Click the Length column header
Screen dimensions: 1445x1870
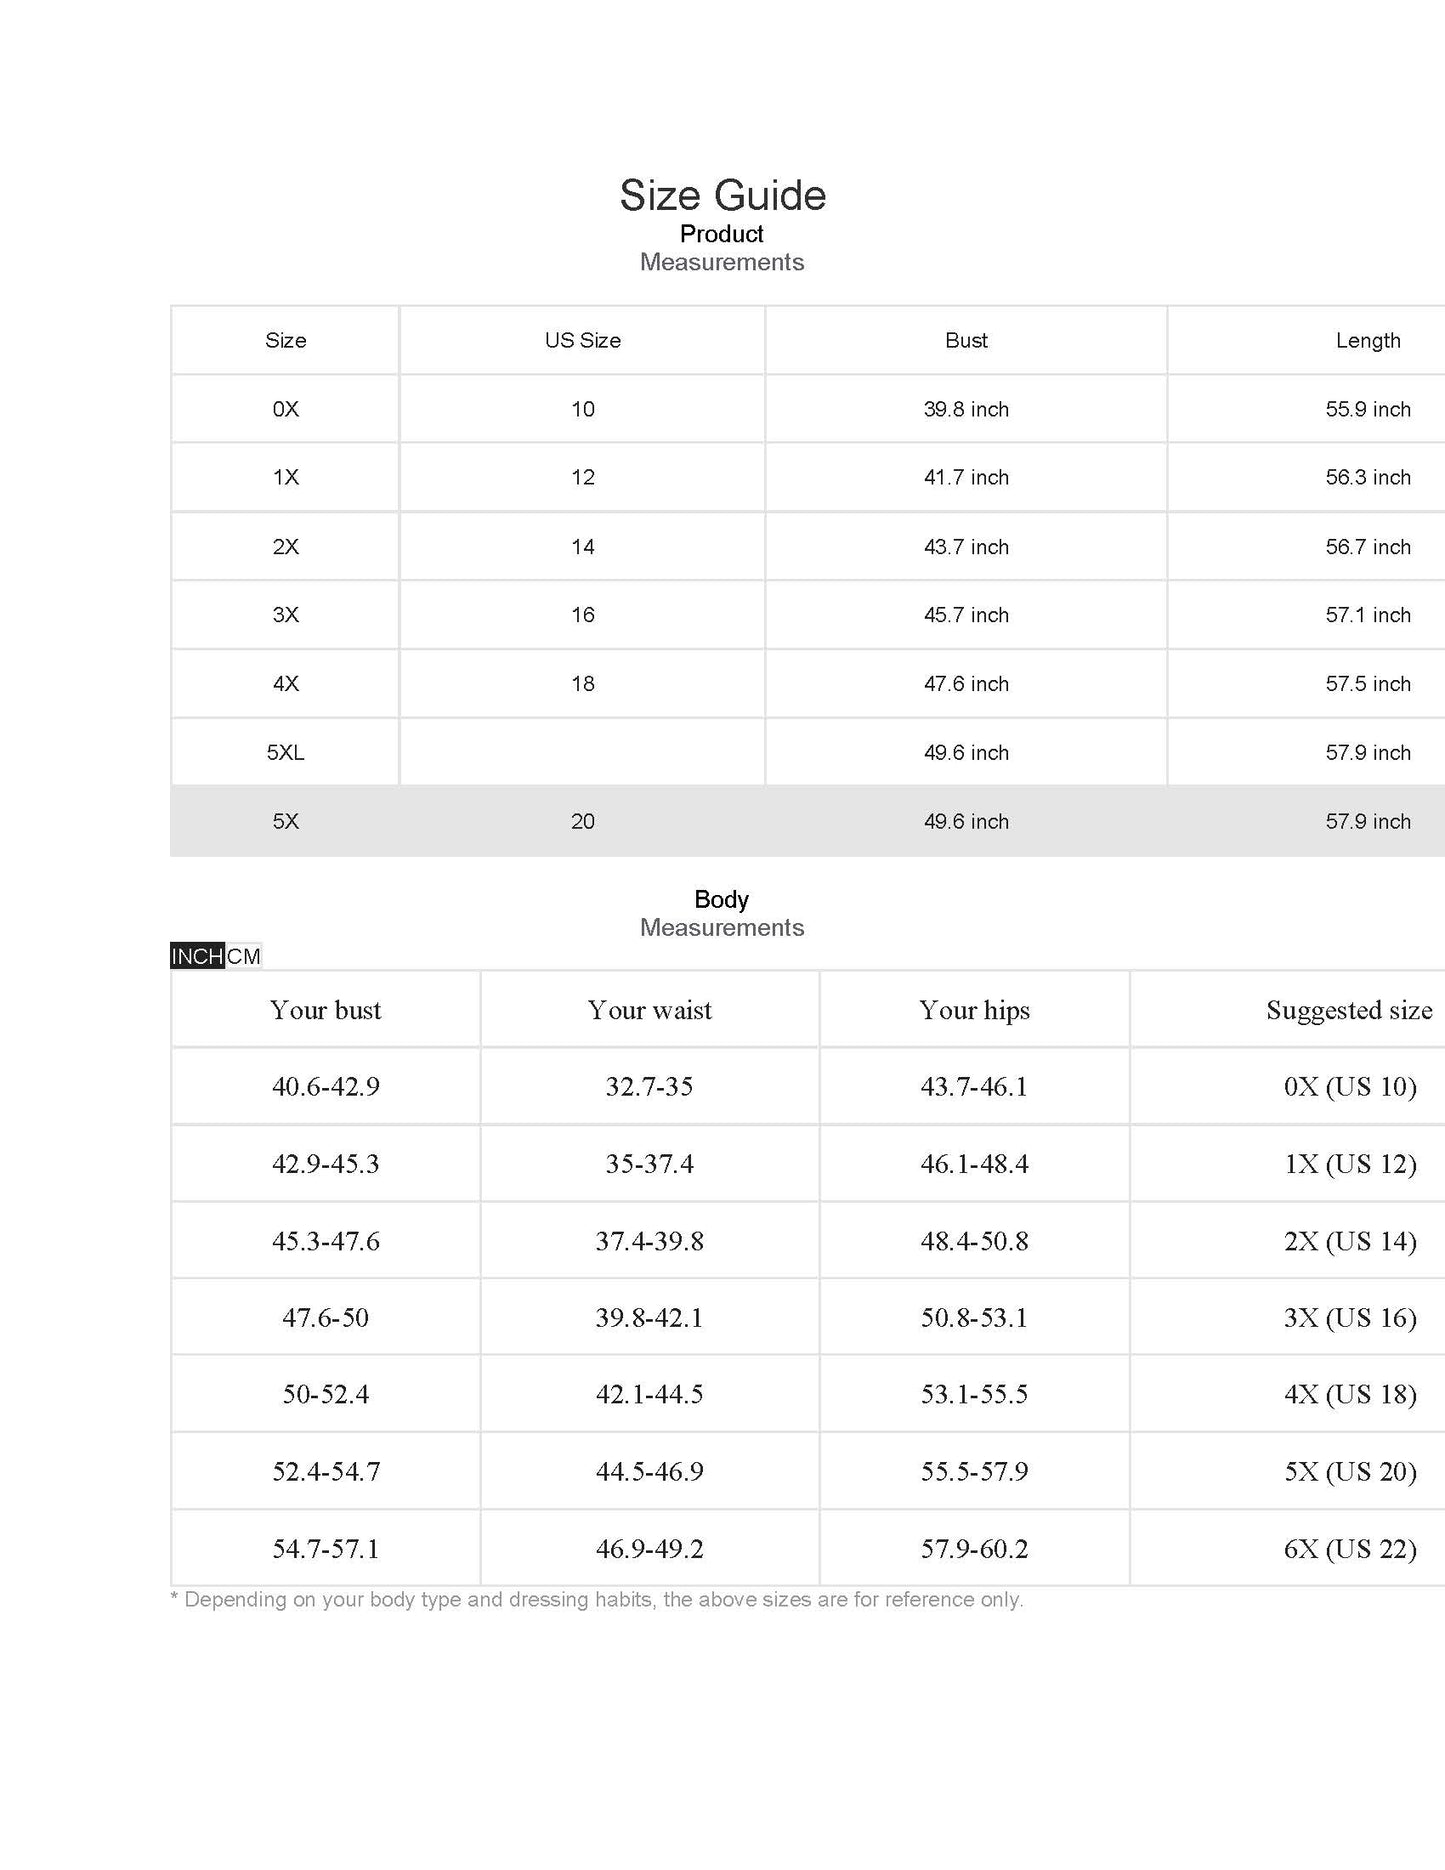pos(1367,340)
